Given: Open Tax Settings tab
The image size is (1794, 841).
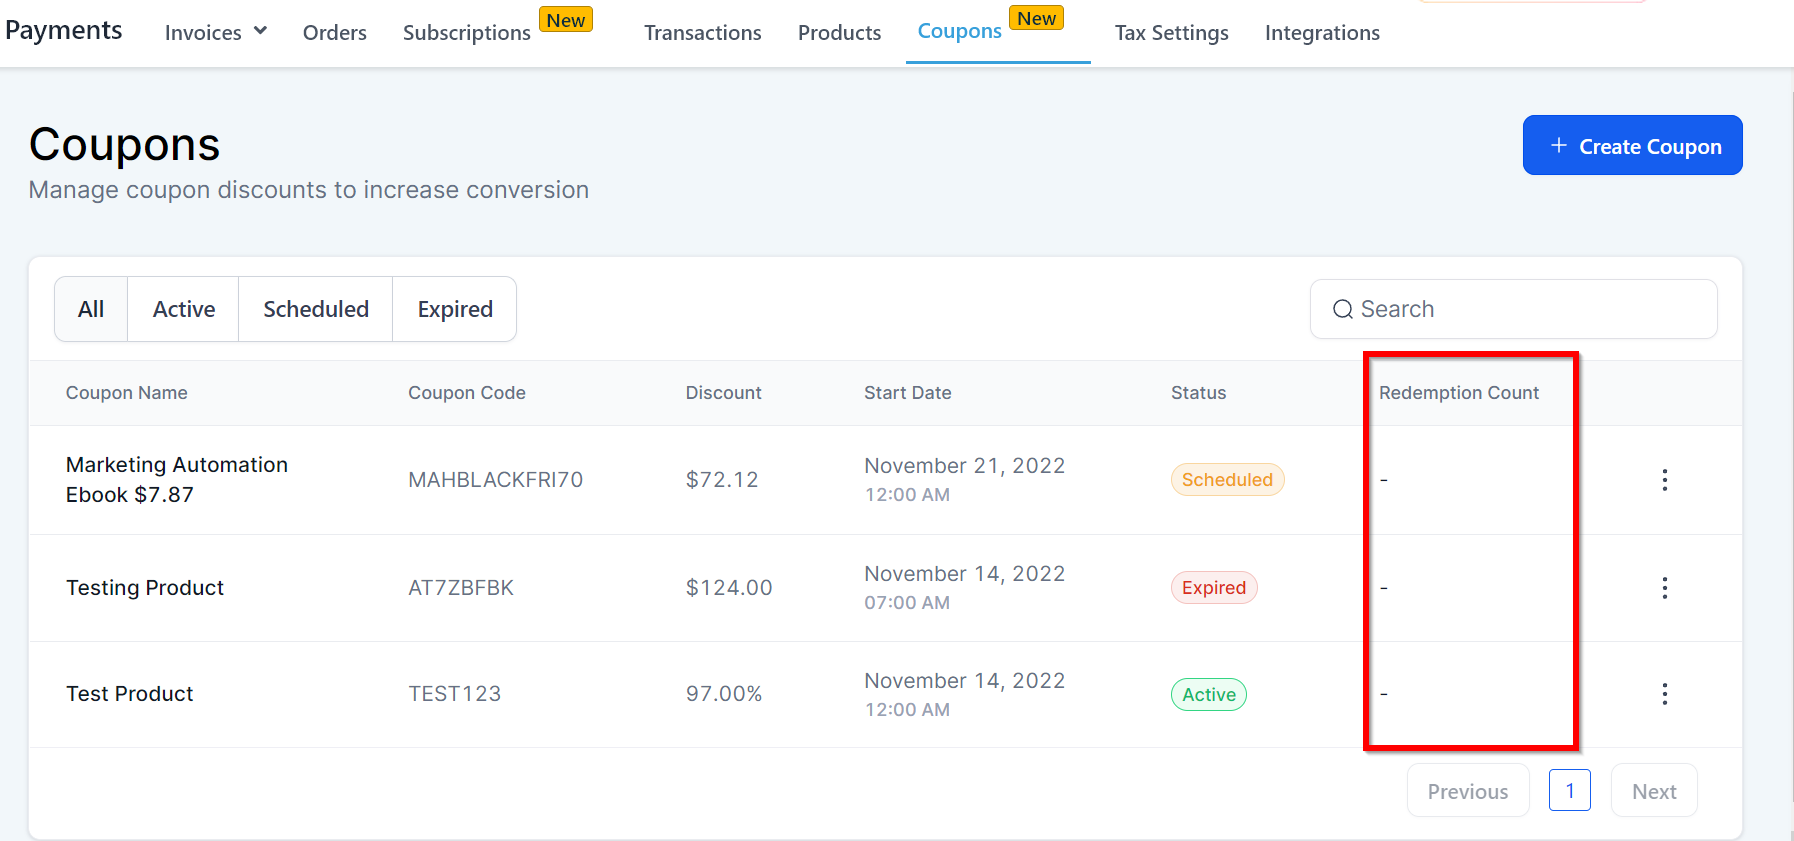Looking at the screenshot, I should pyautogui.click(x=1172, y=33).
